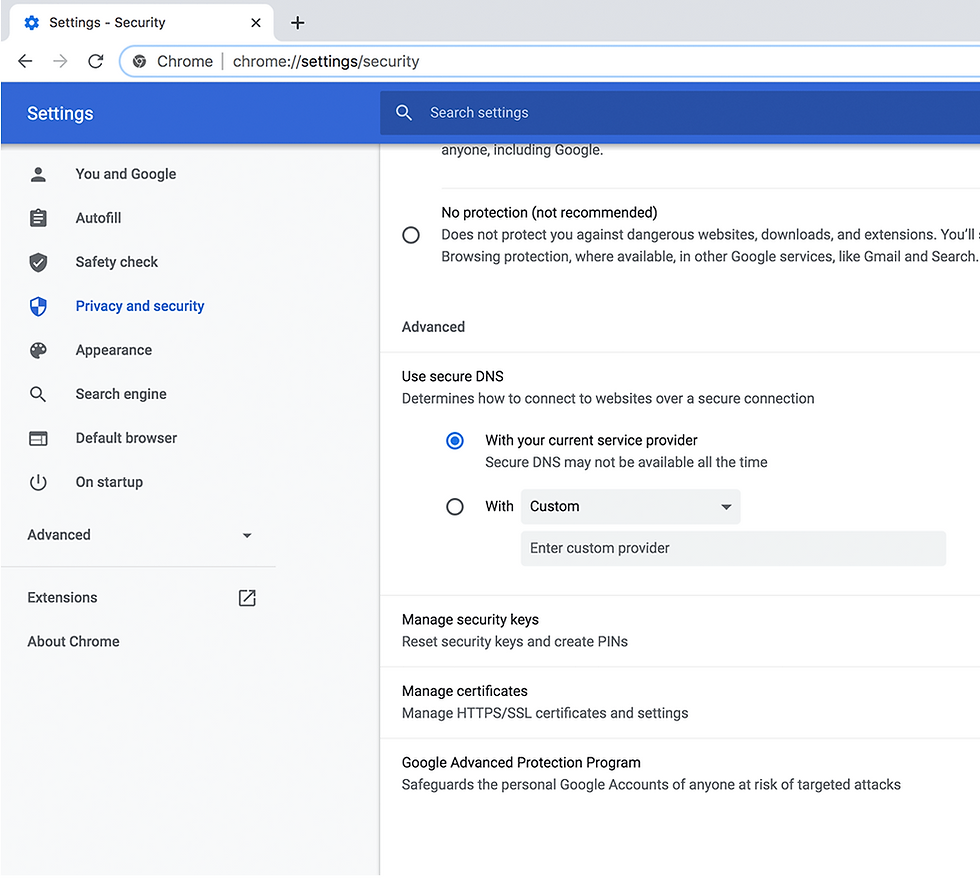Open Search engine settings
Image resolution: width=980 pixels, height=878 pixels.
(121, 394)
